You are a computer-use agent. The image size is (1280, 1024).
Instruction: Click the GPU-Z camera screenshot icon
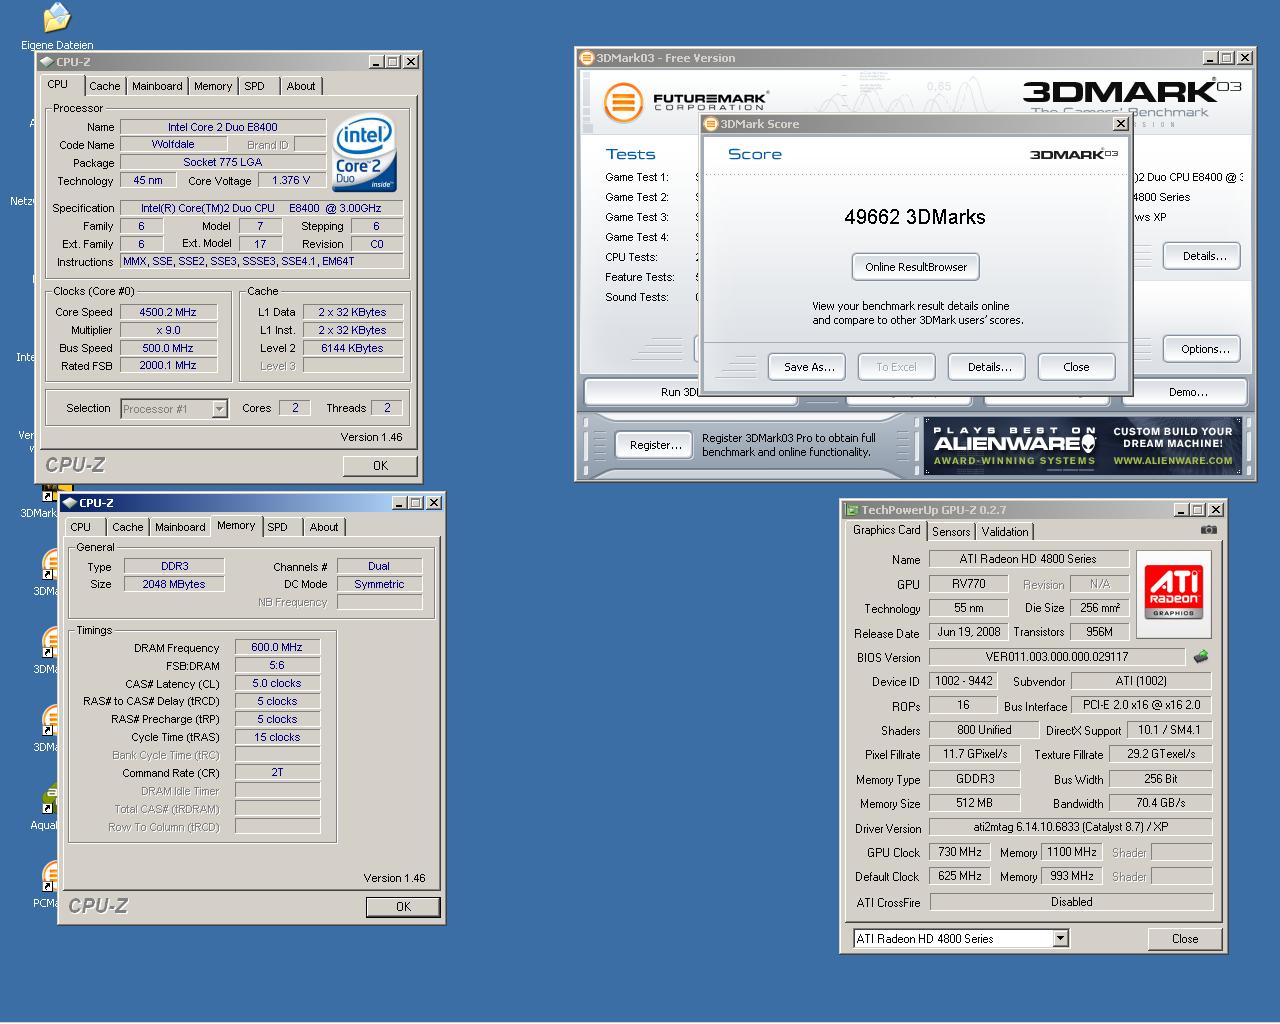1208,530
